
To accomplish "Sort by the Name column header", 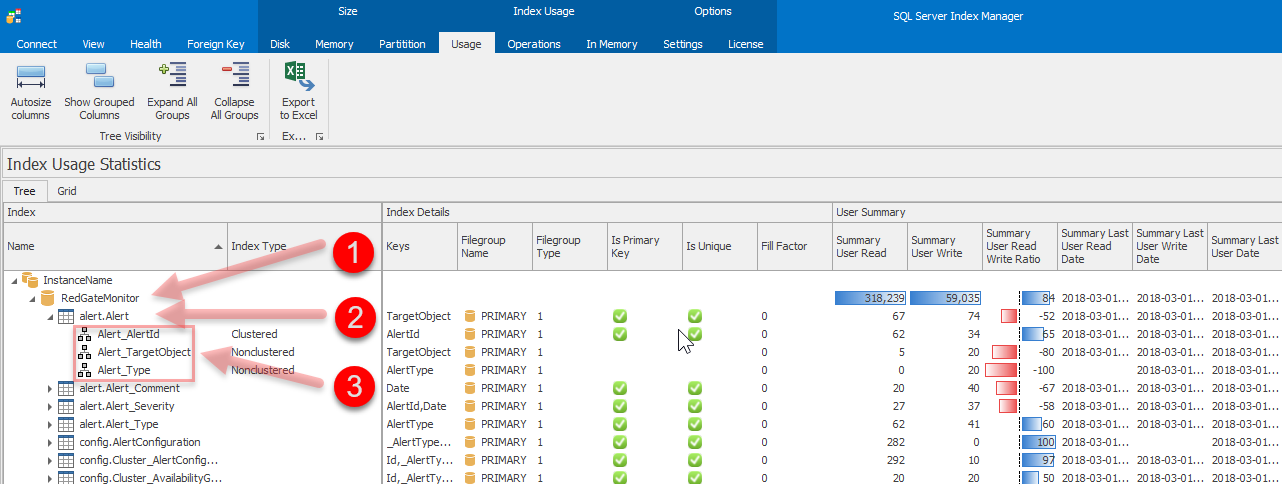I will click(115, 246).
